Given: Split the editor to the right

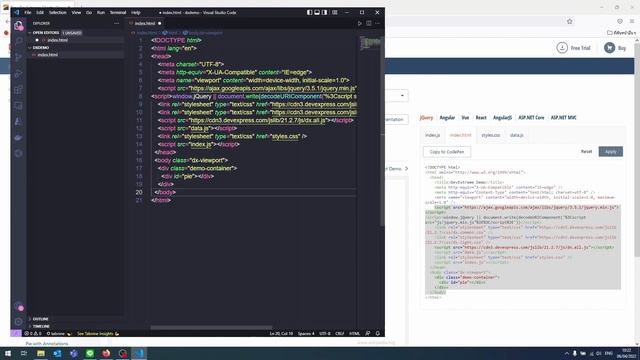Looking at the screenshot, I should 369,23.
